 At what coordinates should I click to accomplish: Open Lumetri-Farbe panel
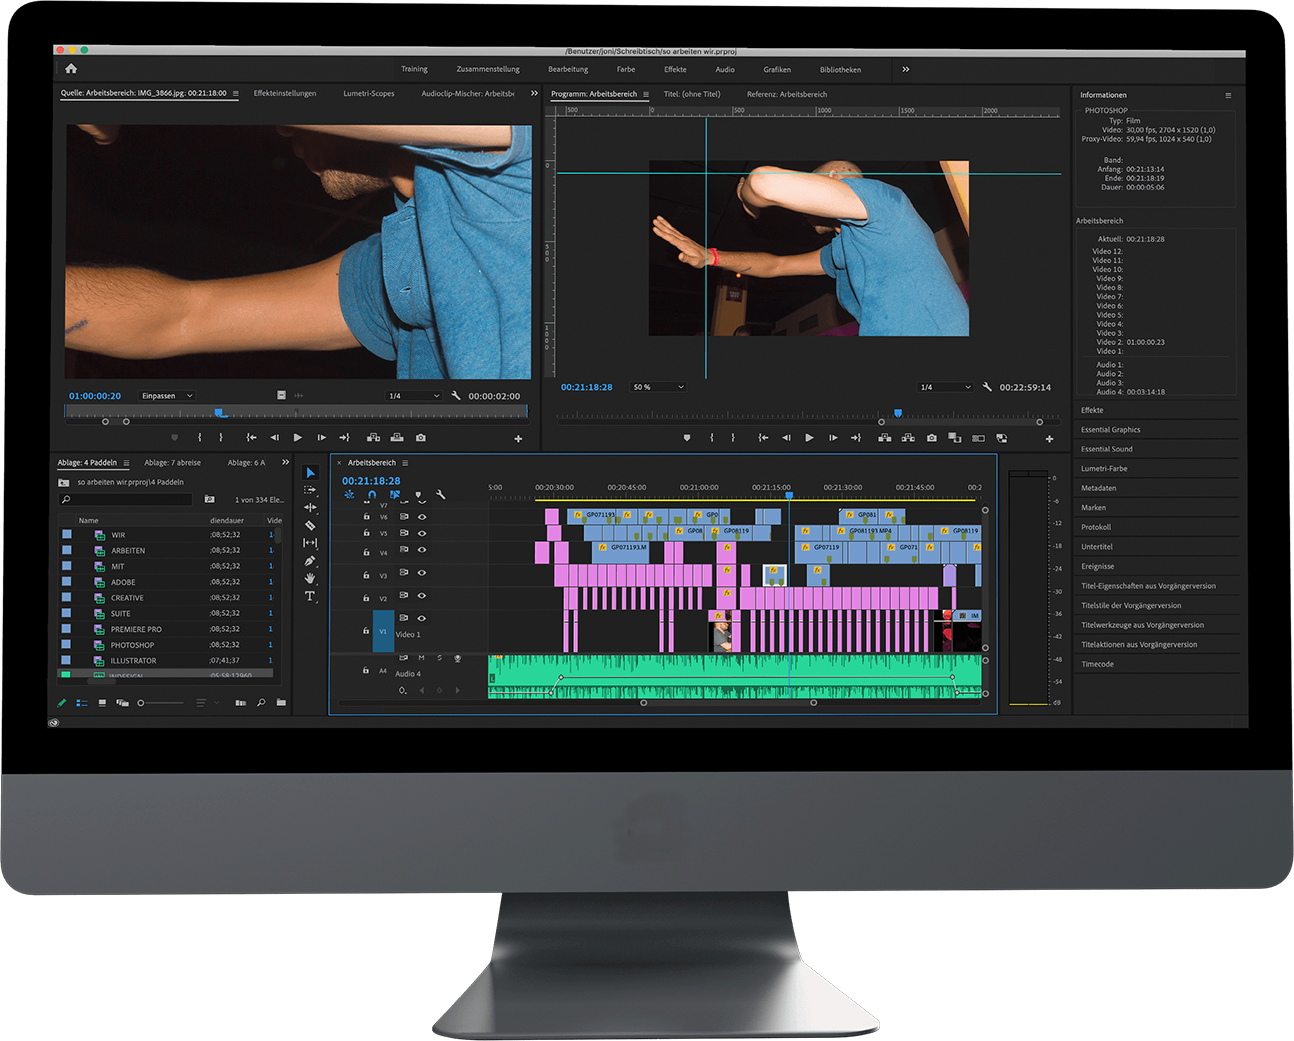click(1104, 468)
